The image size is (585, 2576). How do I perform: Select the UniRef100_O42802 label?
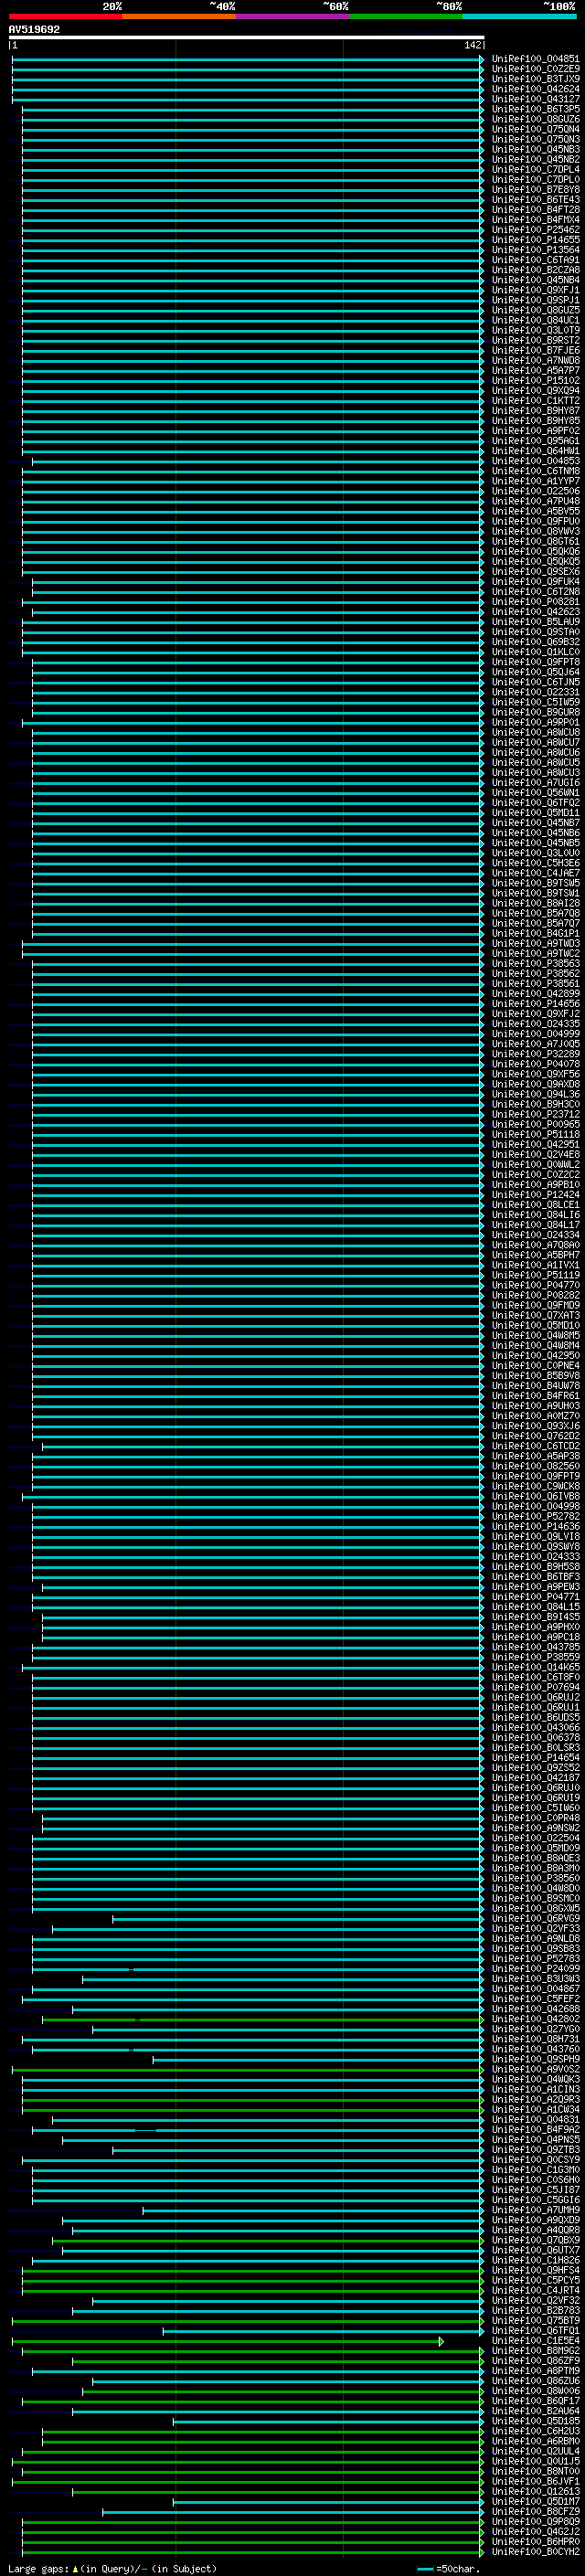(x=535, y=2019)
